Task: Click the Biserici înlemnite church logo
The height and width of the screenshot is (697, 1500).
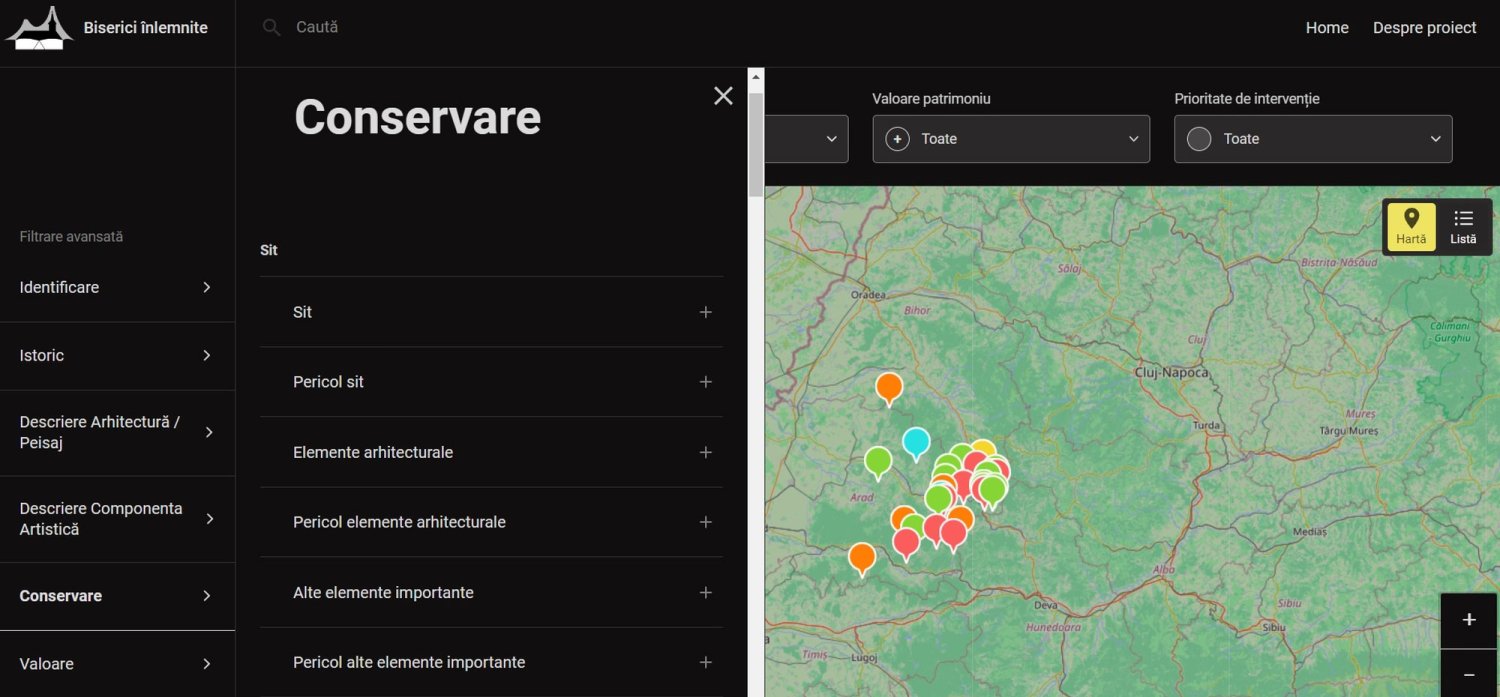Action: (x=40, y=28)
